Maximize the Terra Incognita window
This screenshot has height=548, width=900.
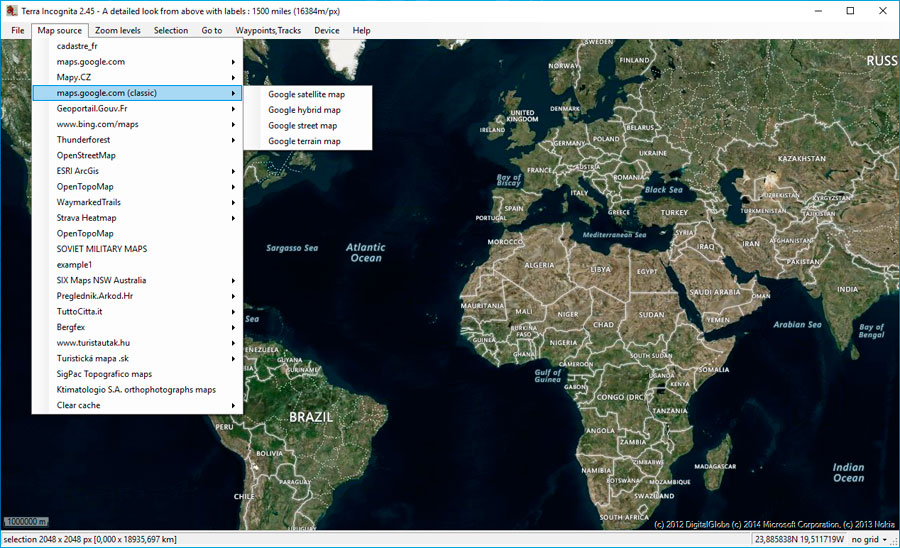point(850,11)
